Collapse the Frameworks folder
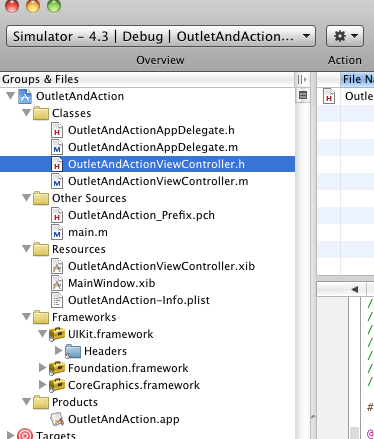This screenshot has width=374, height=439. [27, 317]
